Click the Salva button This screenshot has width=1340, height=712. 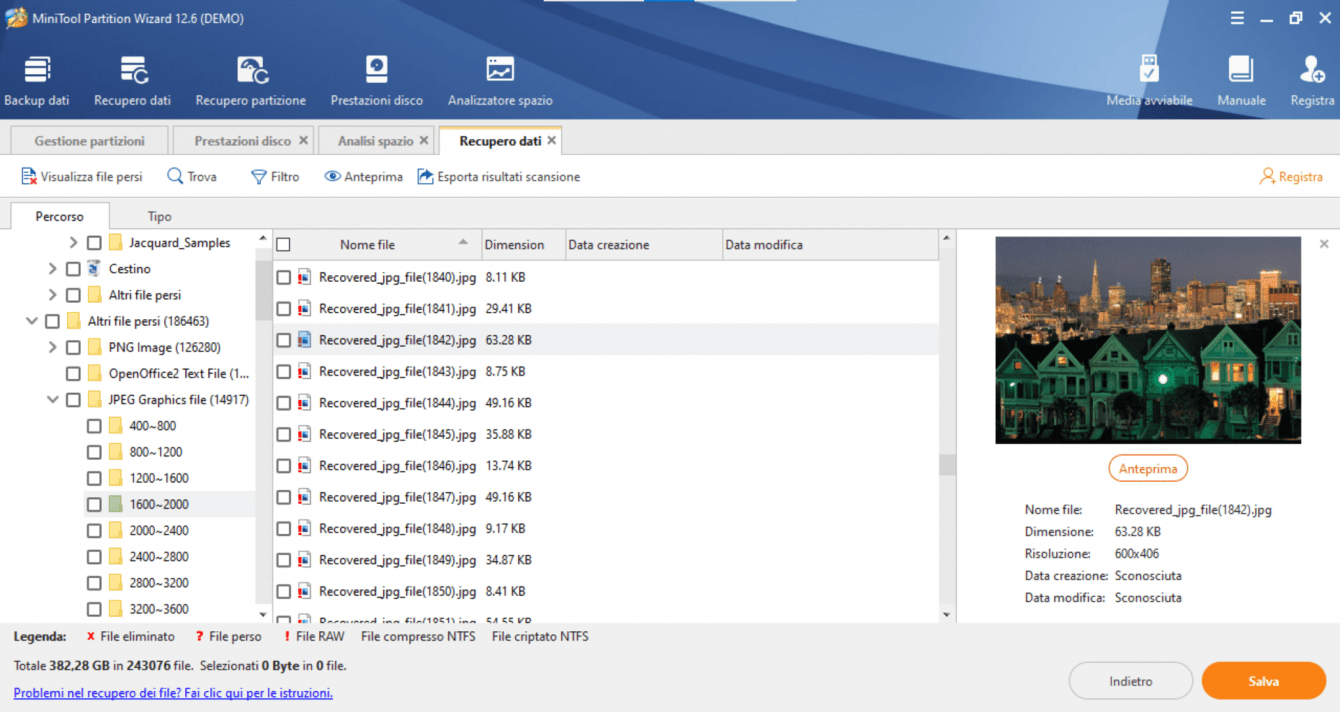pyautogui.click(x=1263, y=681)
